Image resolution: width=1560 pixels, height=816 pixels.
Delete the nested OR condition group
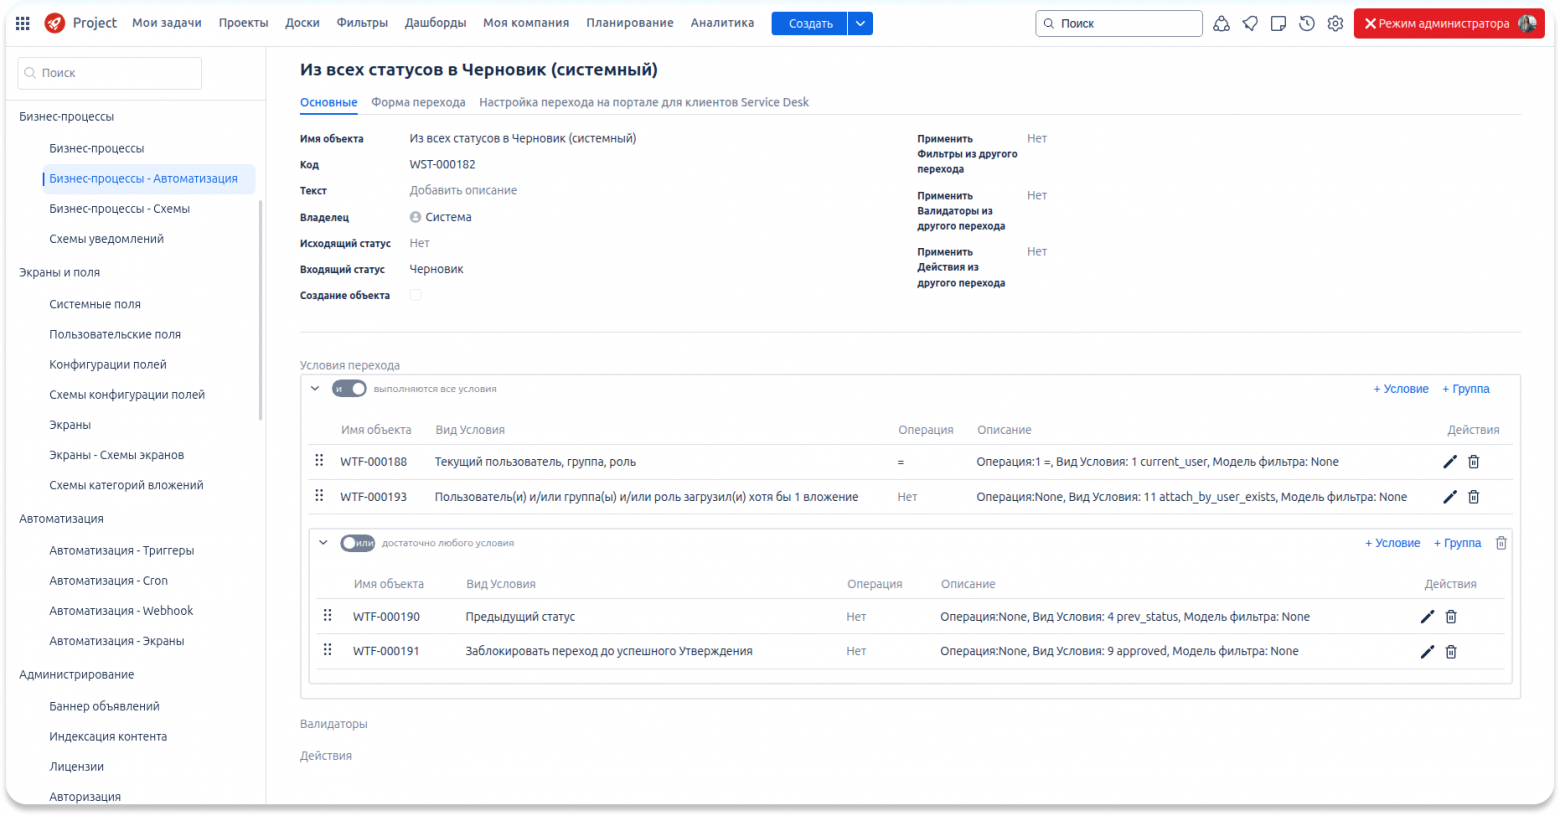pyautogui.click(x=1501, y=543)
